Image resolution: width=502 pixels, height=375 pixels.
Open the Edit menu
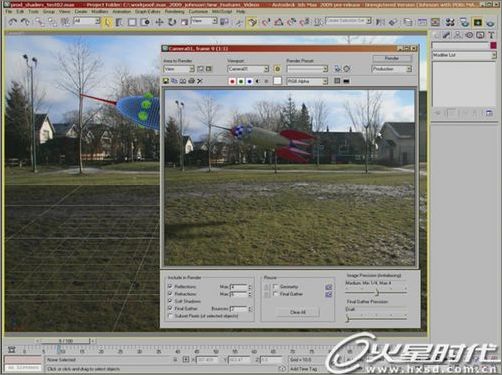(x=20, y=11)
